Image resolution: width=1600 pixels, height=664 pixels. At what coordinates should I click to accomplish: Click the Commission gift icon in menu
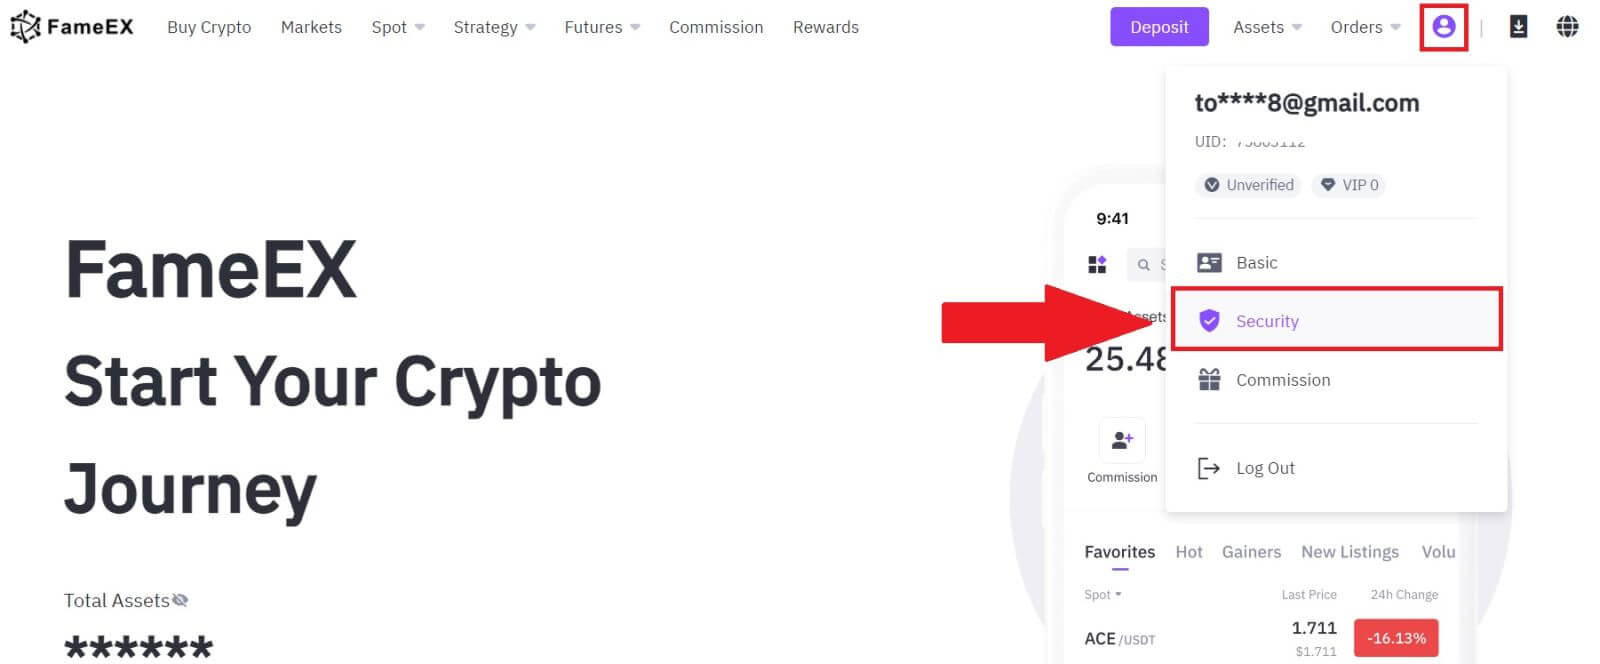coord(1209,379)
